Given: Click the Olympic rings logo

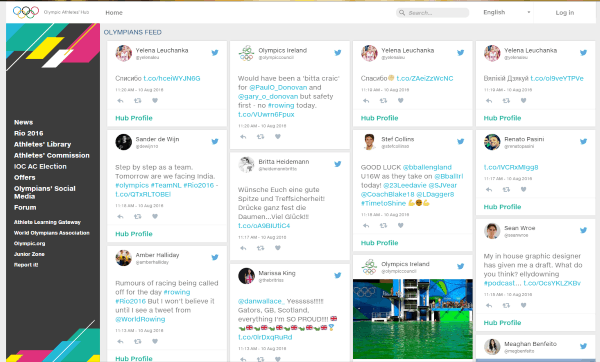Looking at the screenshot, I should point(26,12).
